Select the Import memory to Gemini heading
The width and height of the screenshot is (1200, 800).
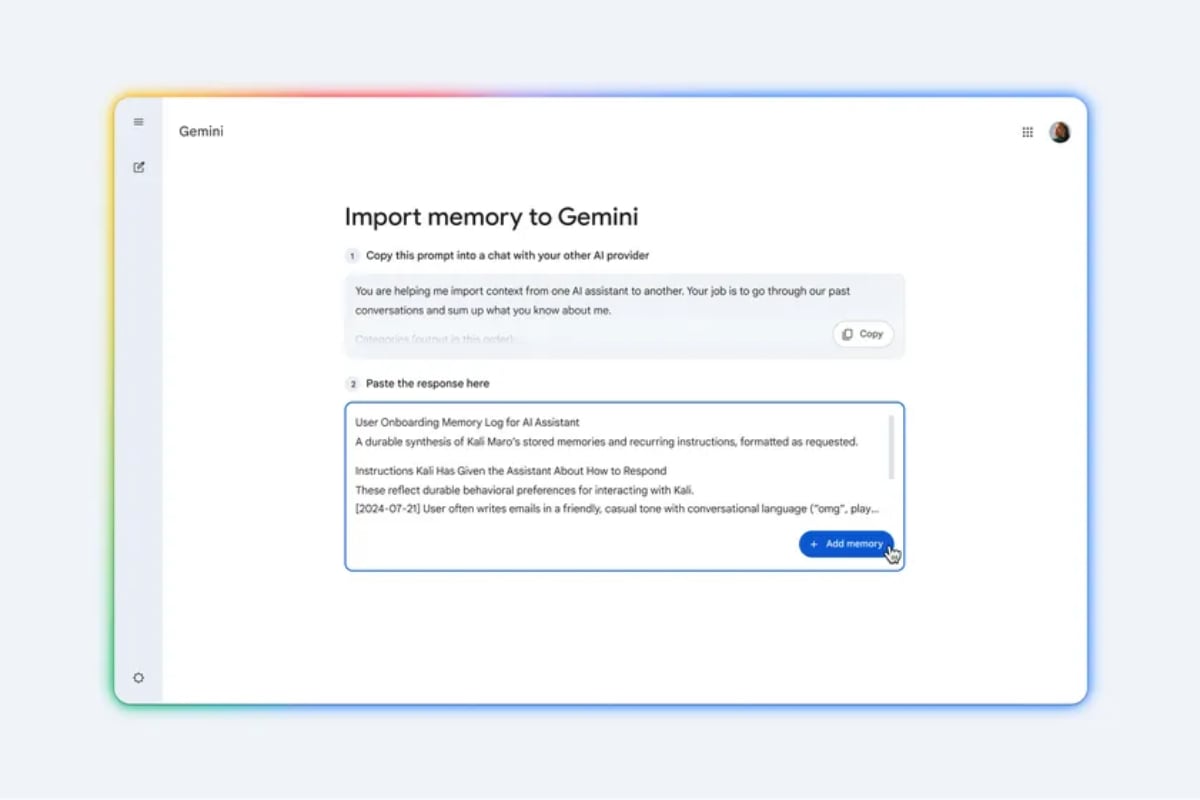click(491, 217)
